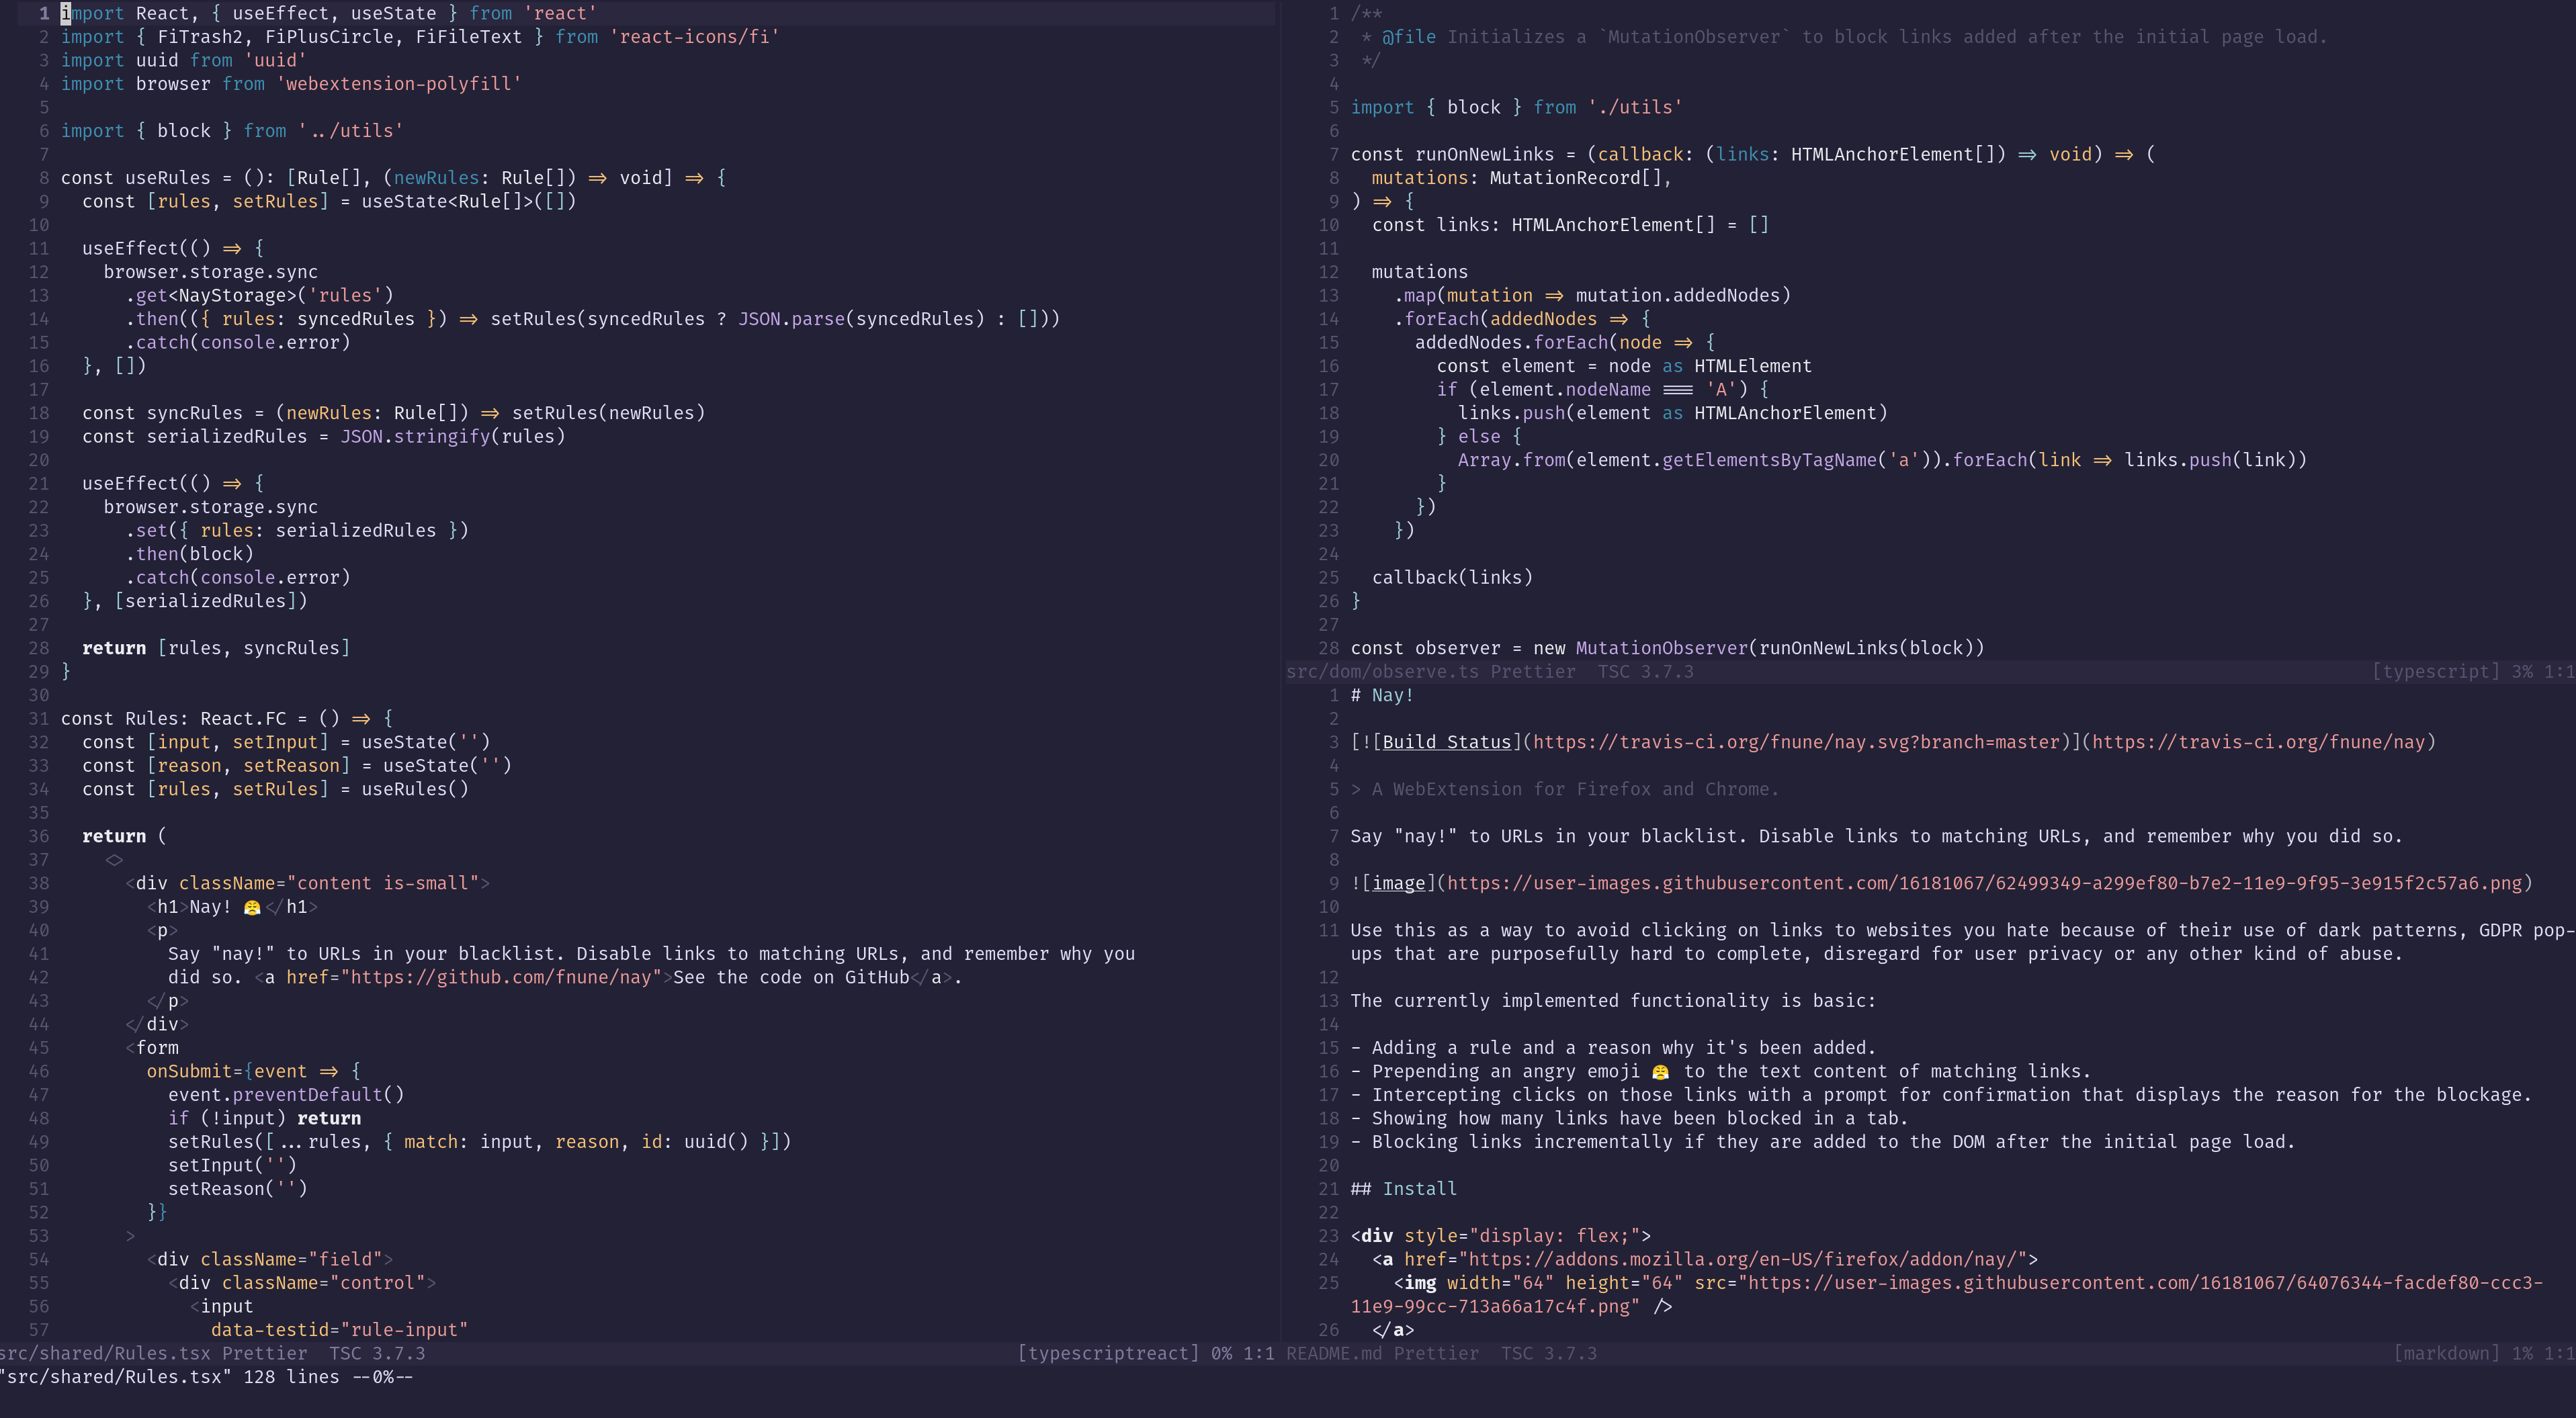The width and height of the screenshot is (2576, 1418).
Task: Click the '## Install' heading
Action: (1404, 1189)
